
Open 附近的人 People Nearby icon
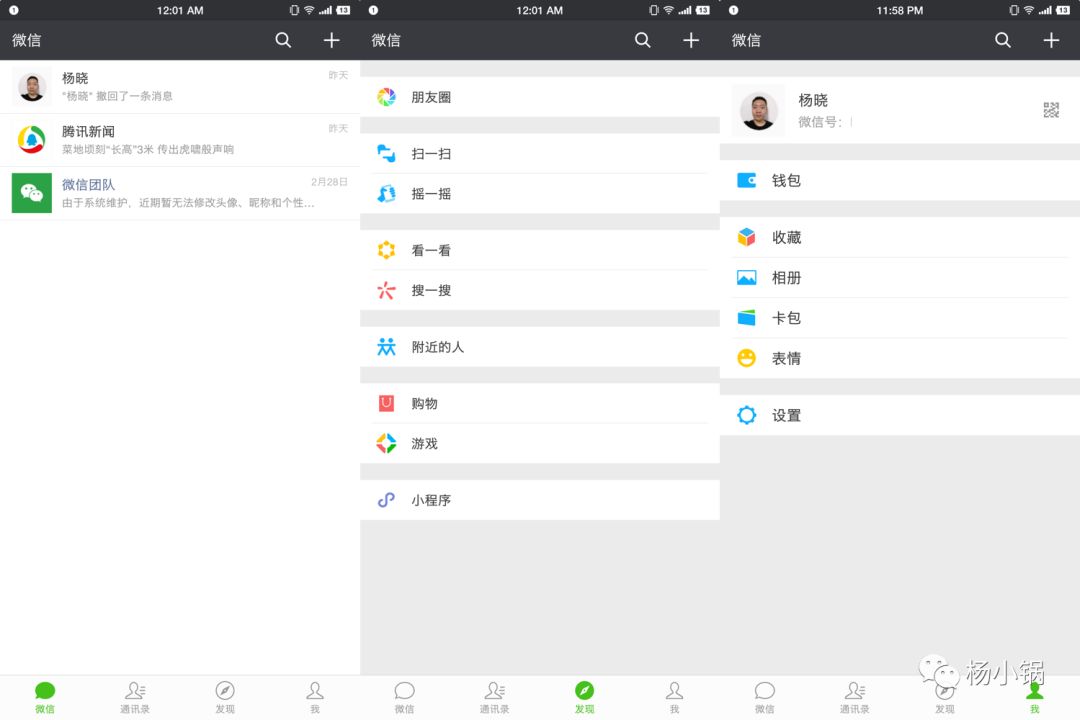pos(386,347)
